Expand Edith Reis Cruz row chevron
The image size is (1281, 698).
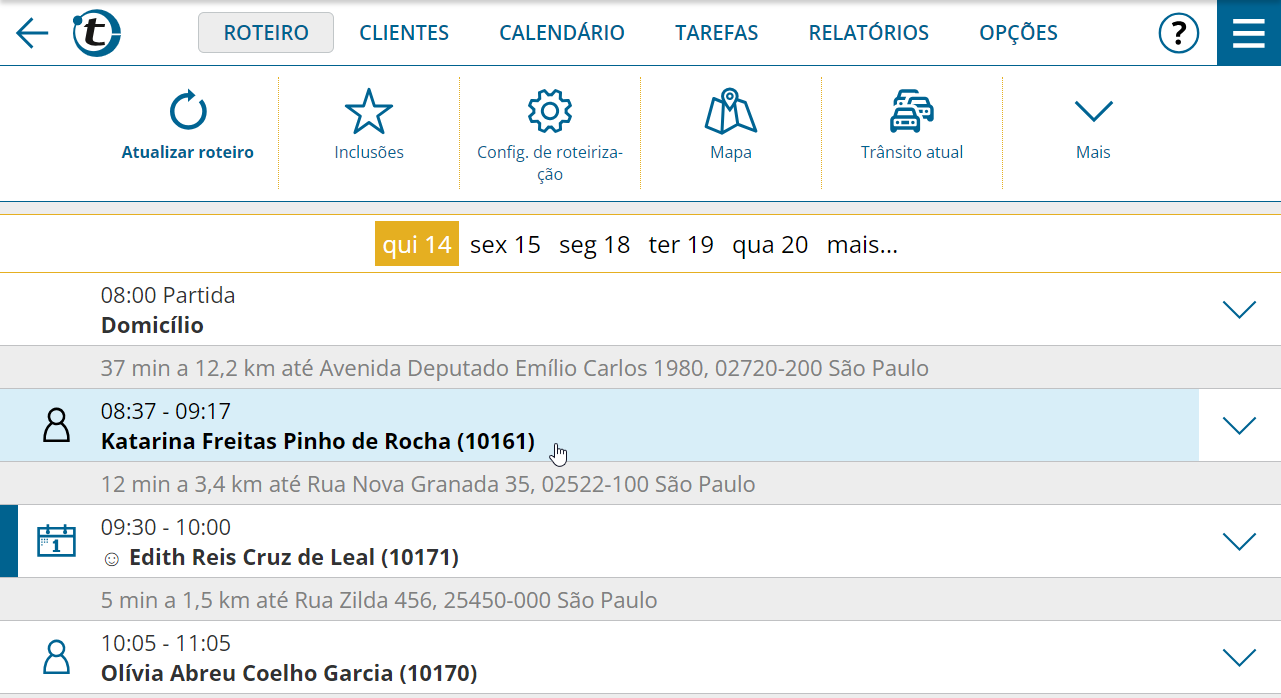1239,542
